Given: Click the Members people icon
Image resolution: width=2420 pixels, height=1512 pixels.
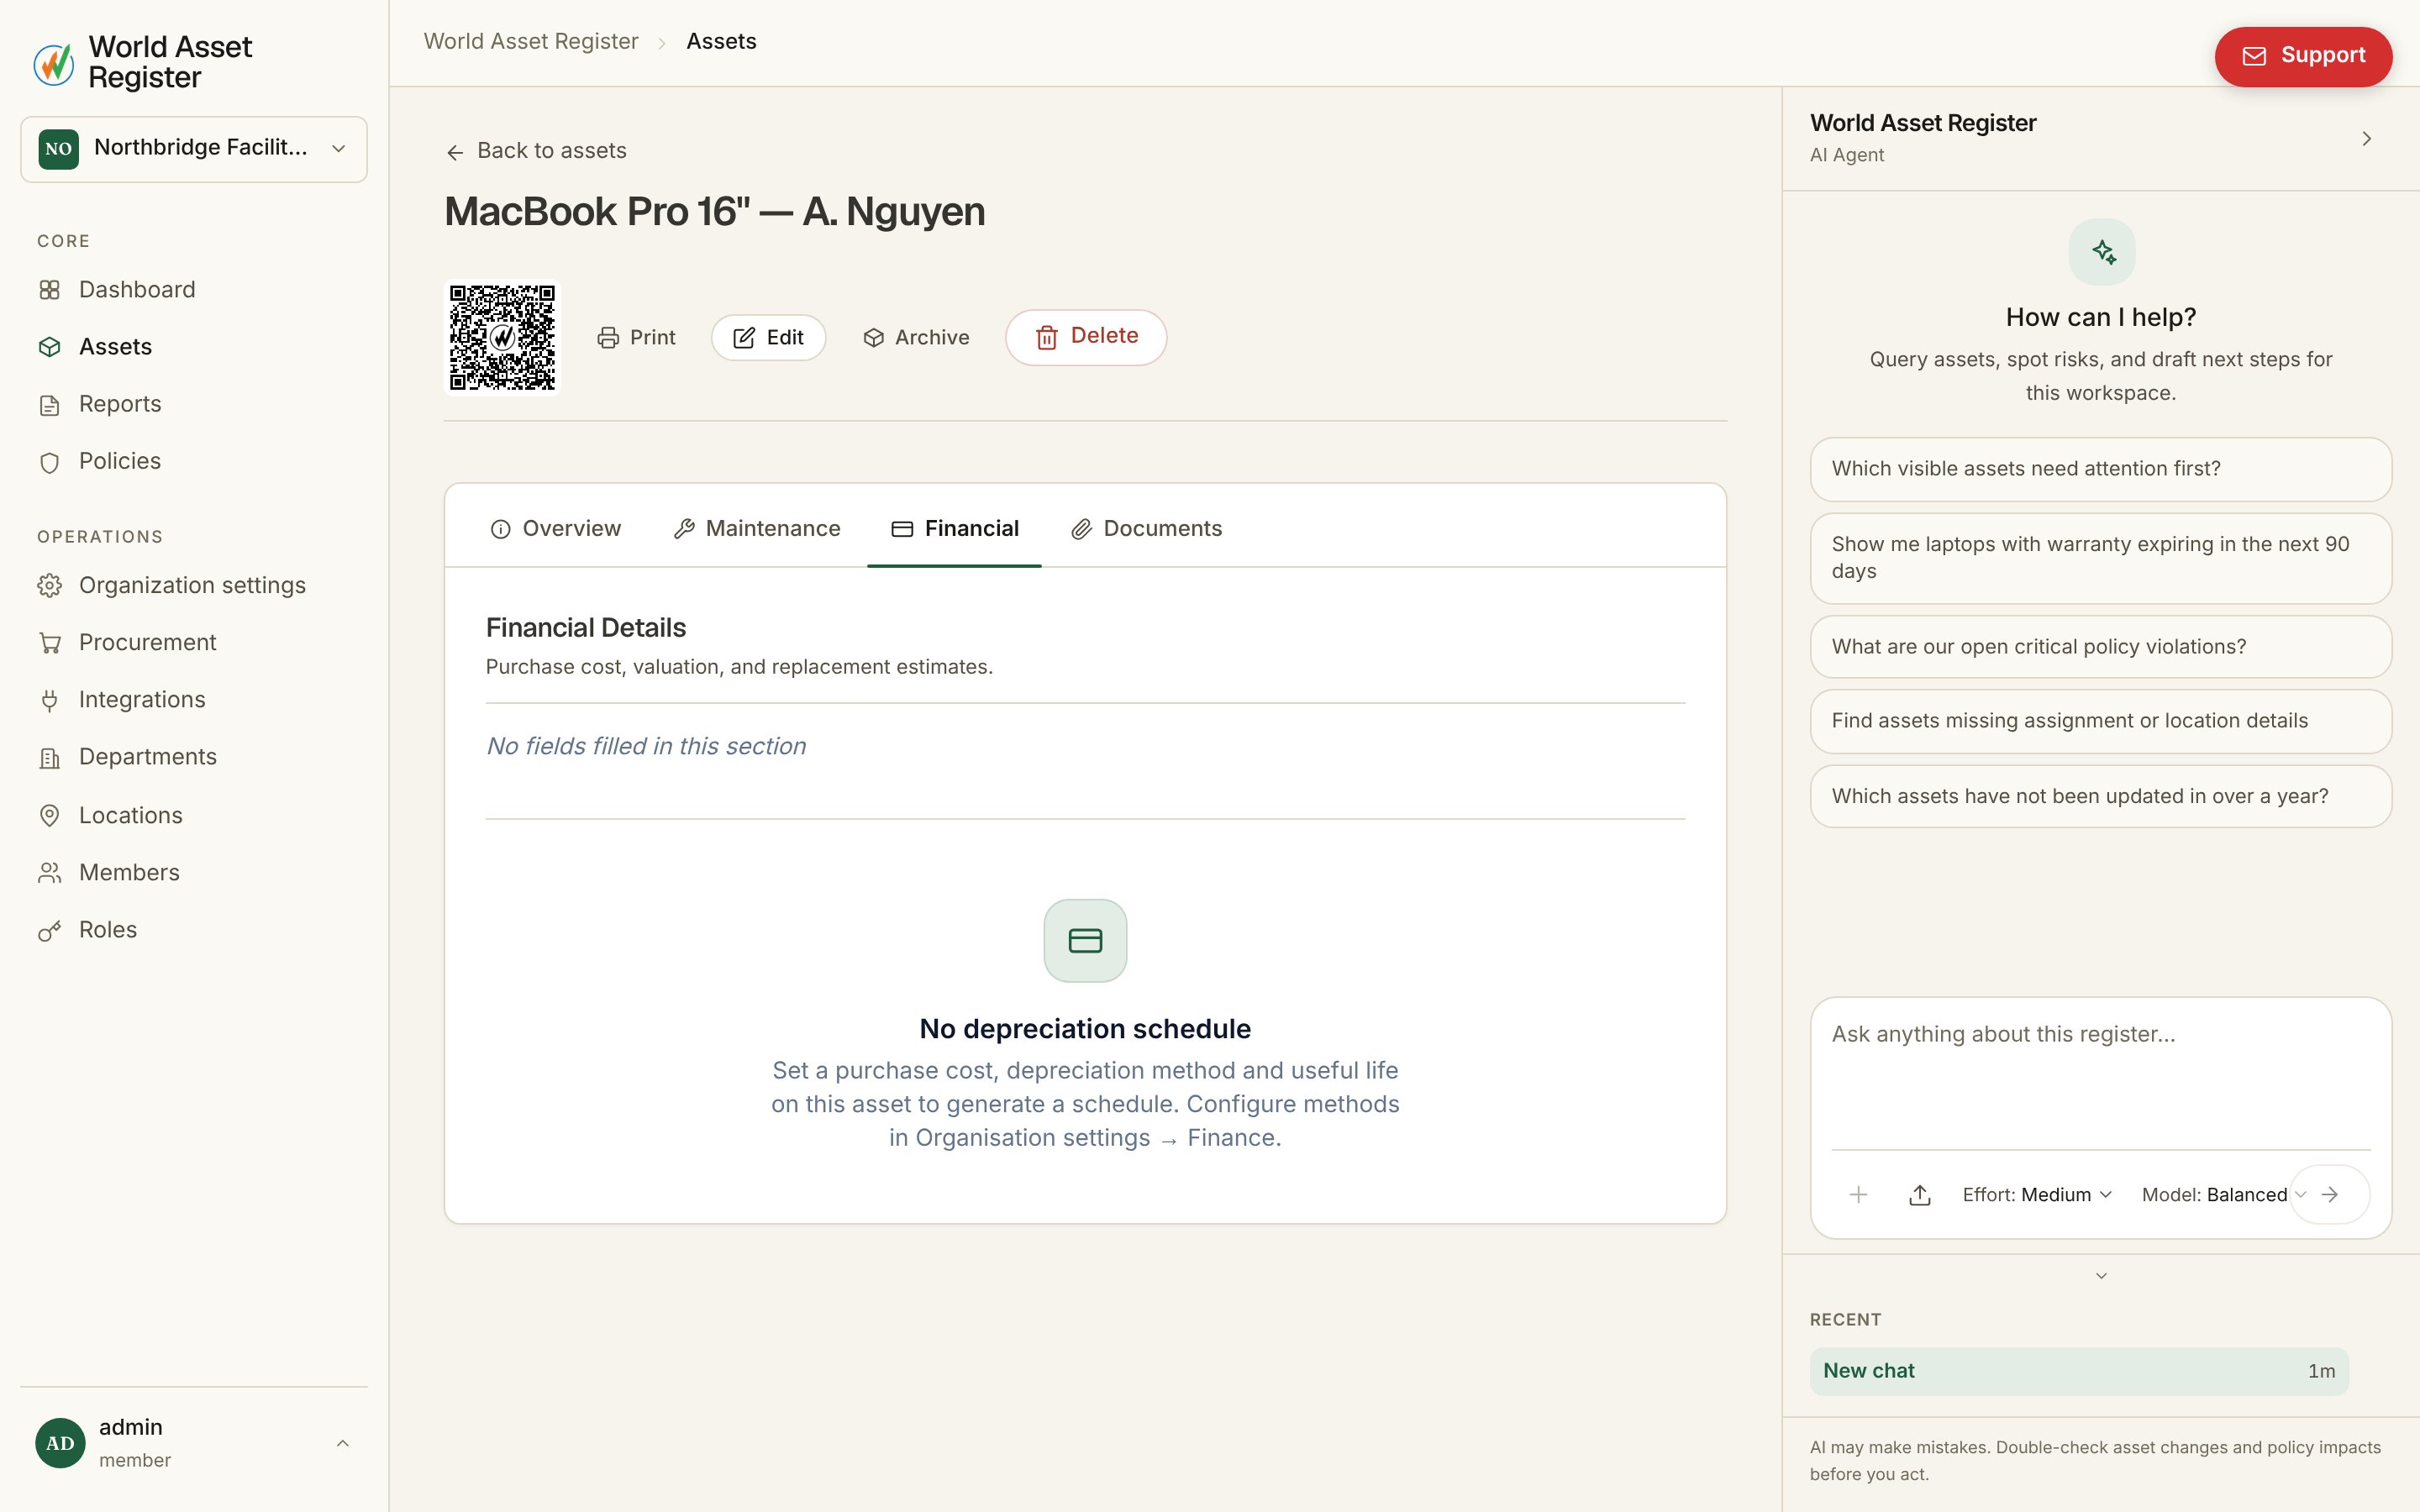Looking at the screenshot, I should tap(49, 873).
